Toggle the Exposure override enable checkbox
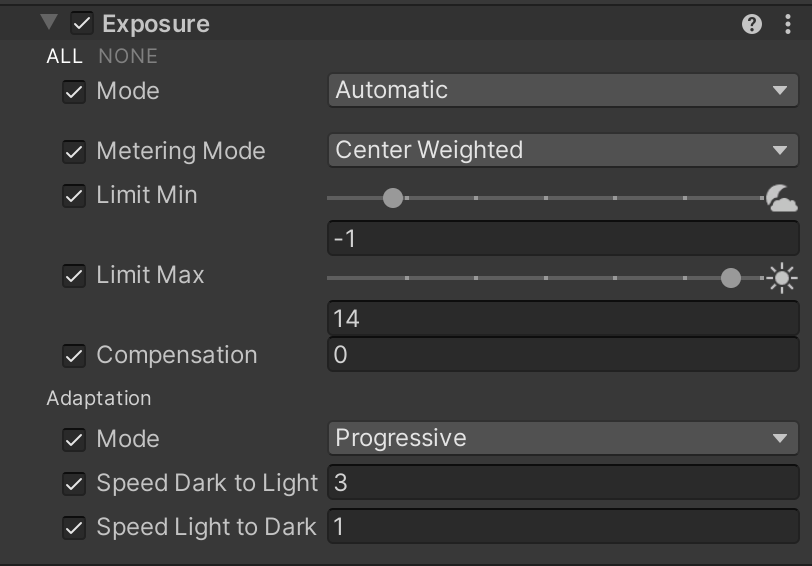 (82, 24)
